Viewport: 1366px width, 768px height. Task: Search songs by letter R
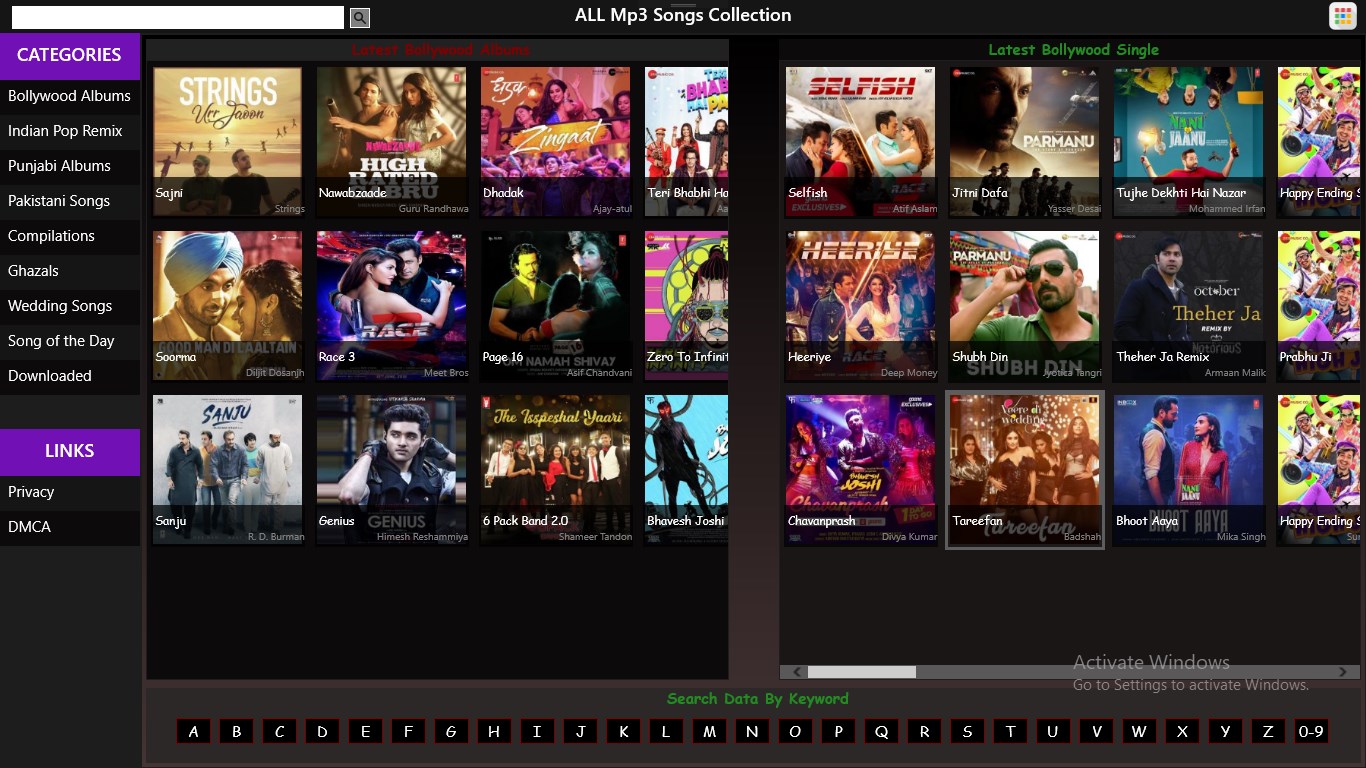click(924, 732)
